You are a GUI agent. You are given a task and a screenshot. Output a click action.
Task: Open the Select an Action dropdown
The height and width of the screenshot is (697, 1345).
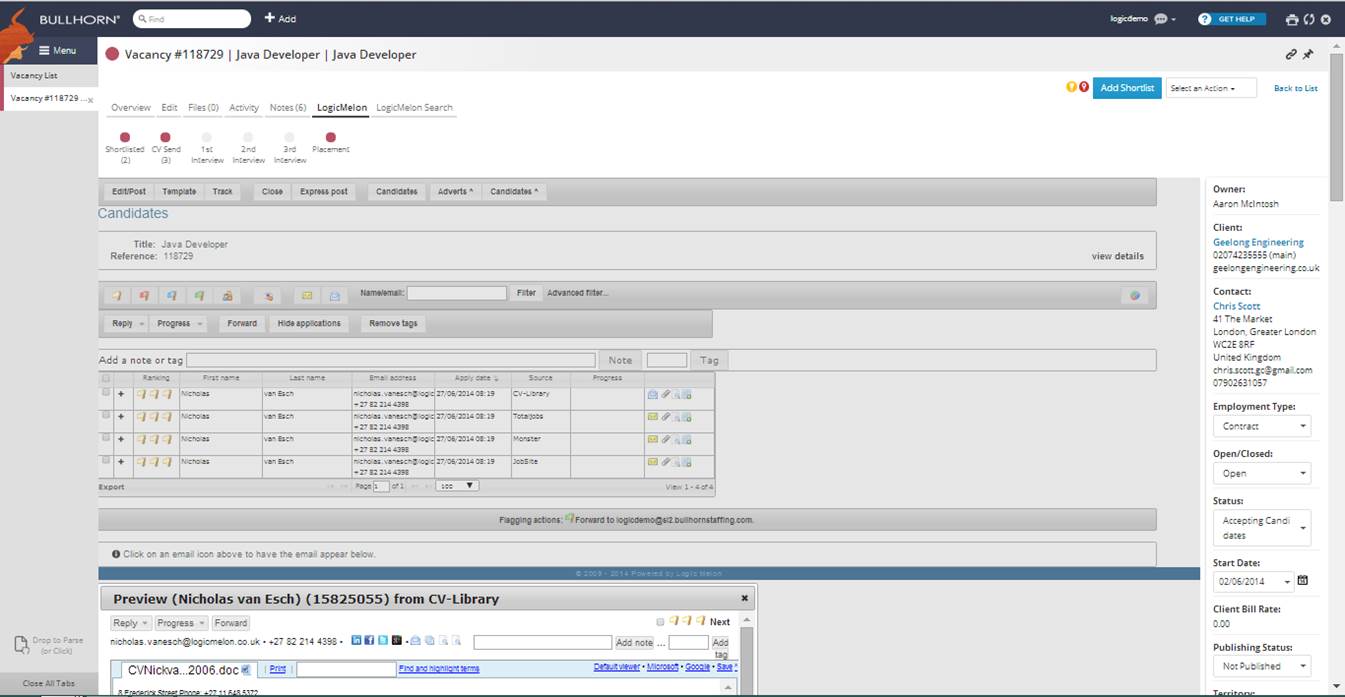point(1211,88)
